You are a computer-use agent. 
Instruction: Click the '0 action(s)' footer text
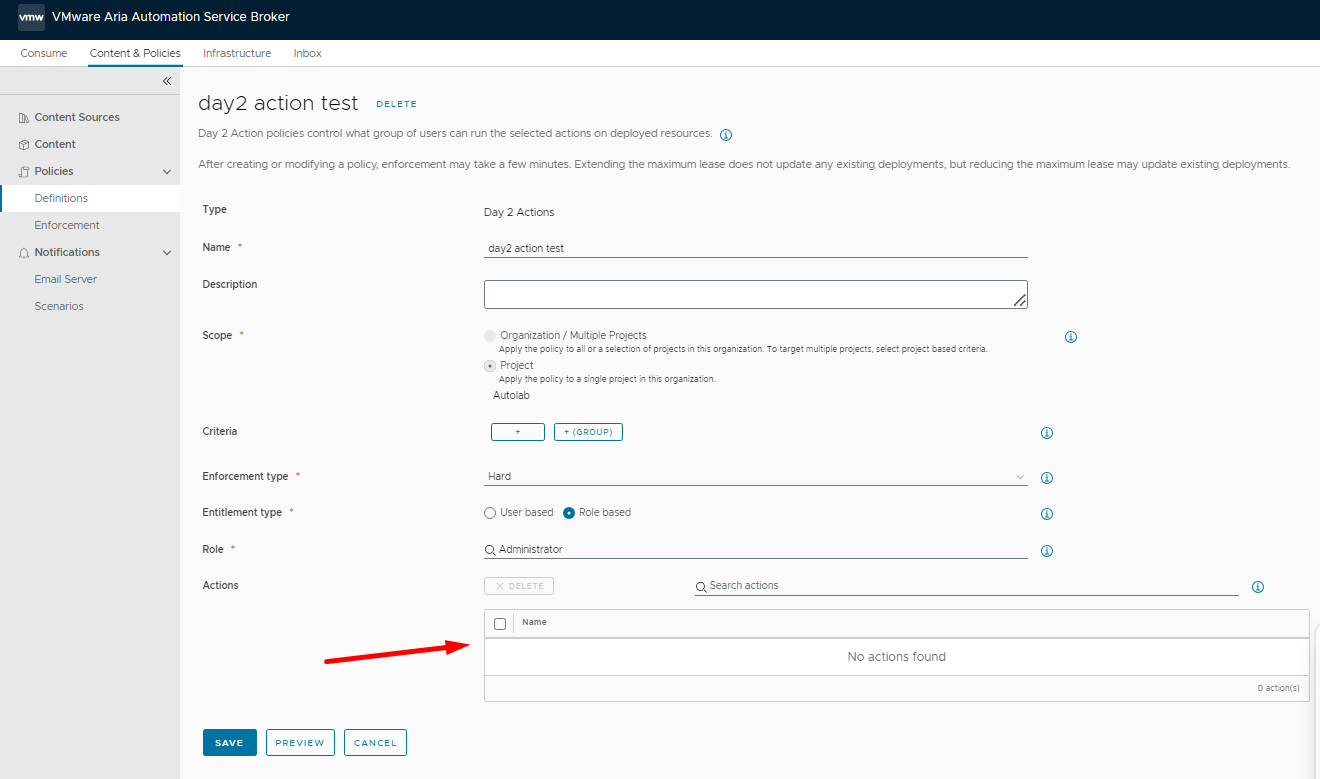1278,688
